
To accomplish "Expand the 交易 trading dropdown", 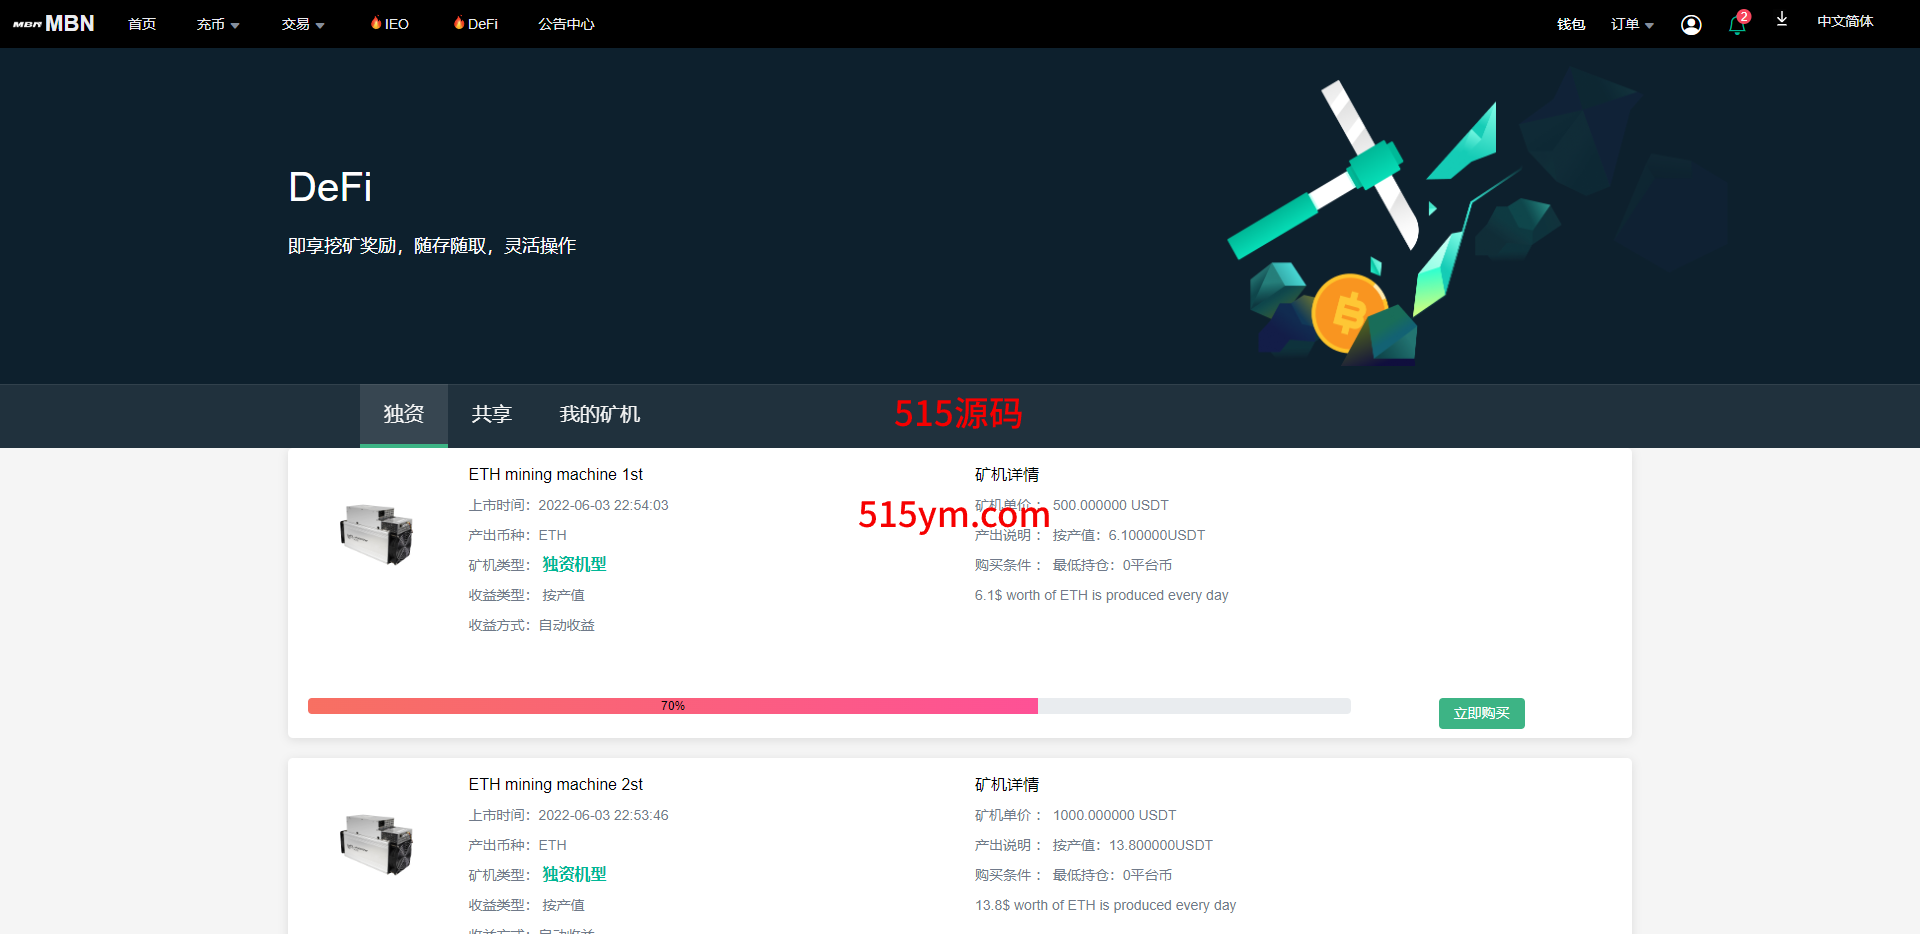I will [x=302, y=24].
